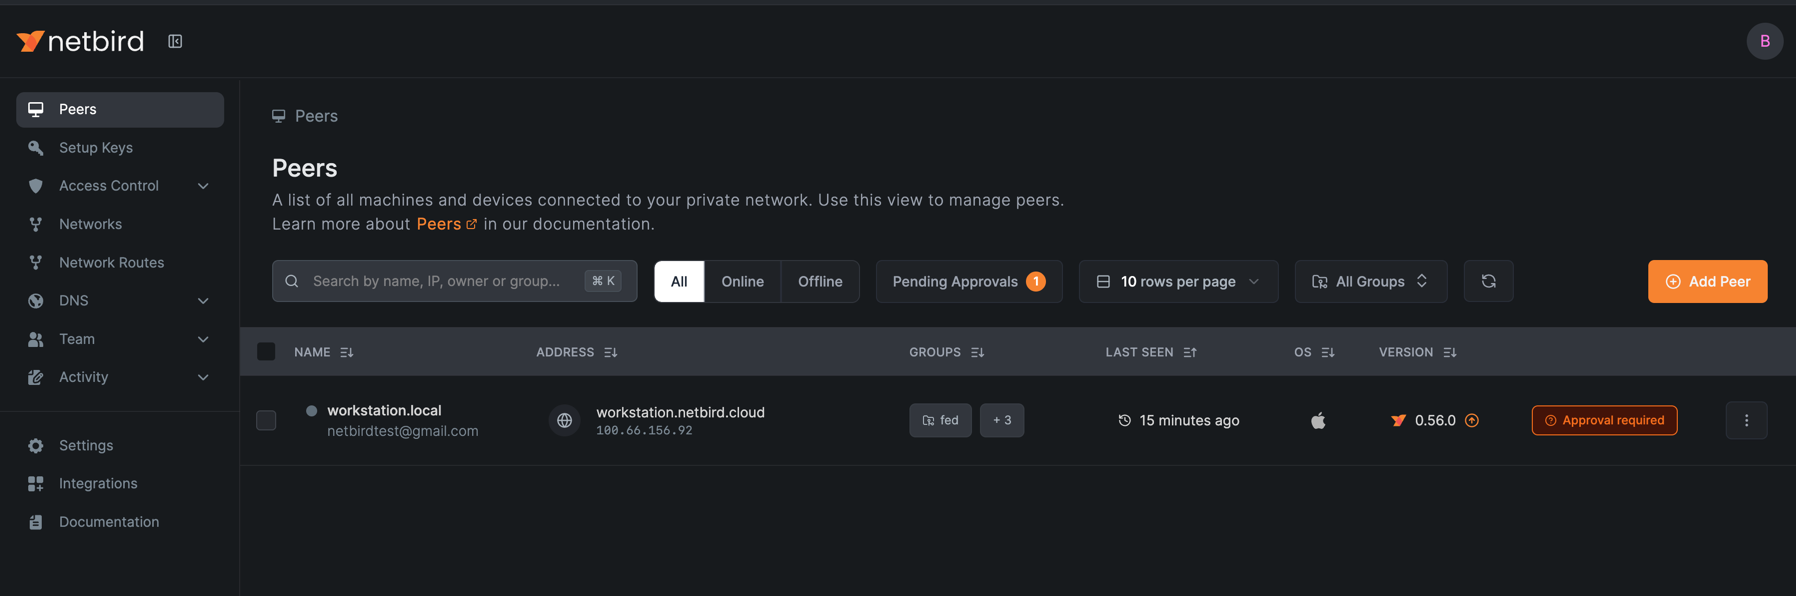Click the refresh peers icon button
Viewport: 1796px width, 596px height.
1488,282
